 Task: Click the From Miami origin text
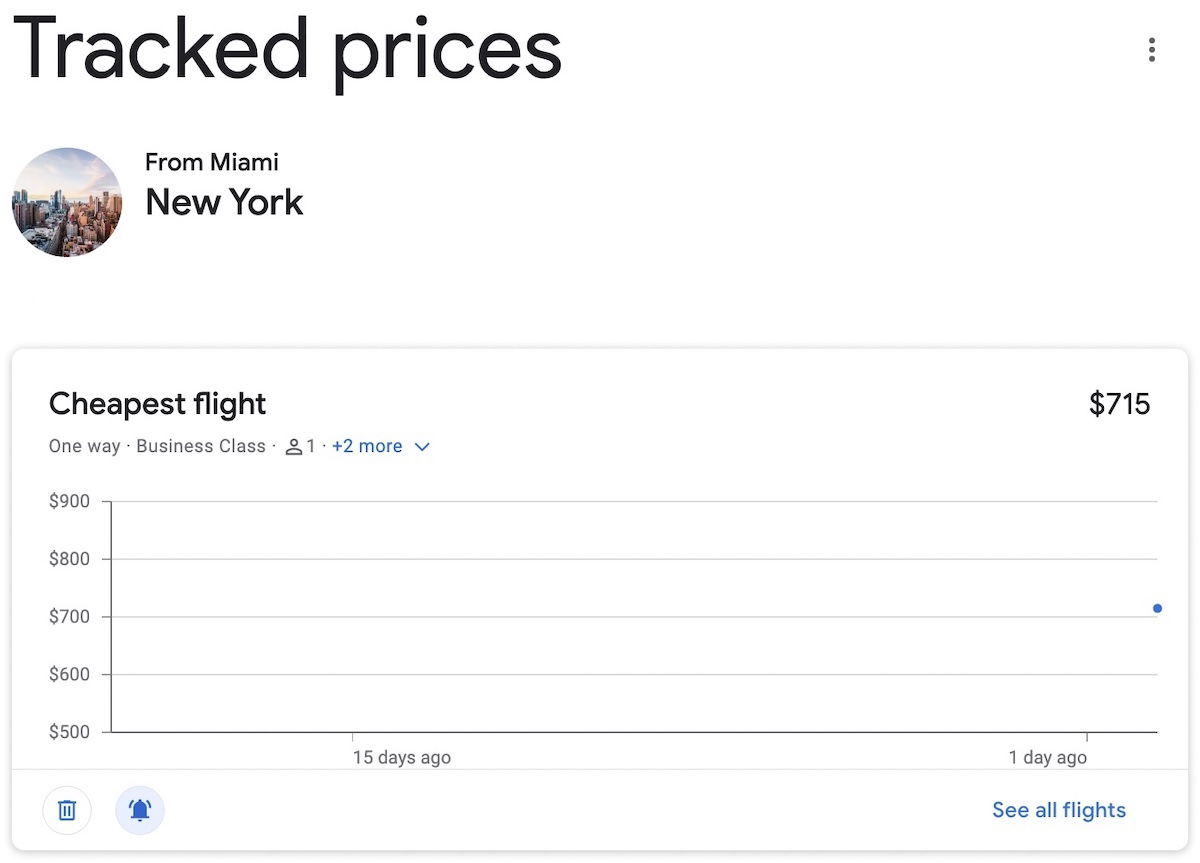pos(212,162)
